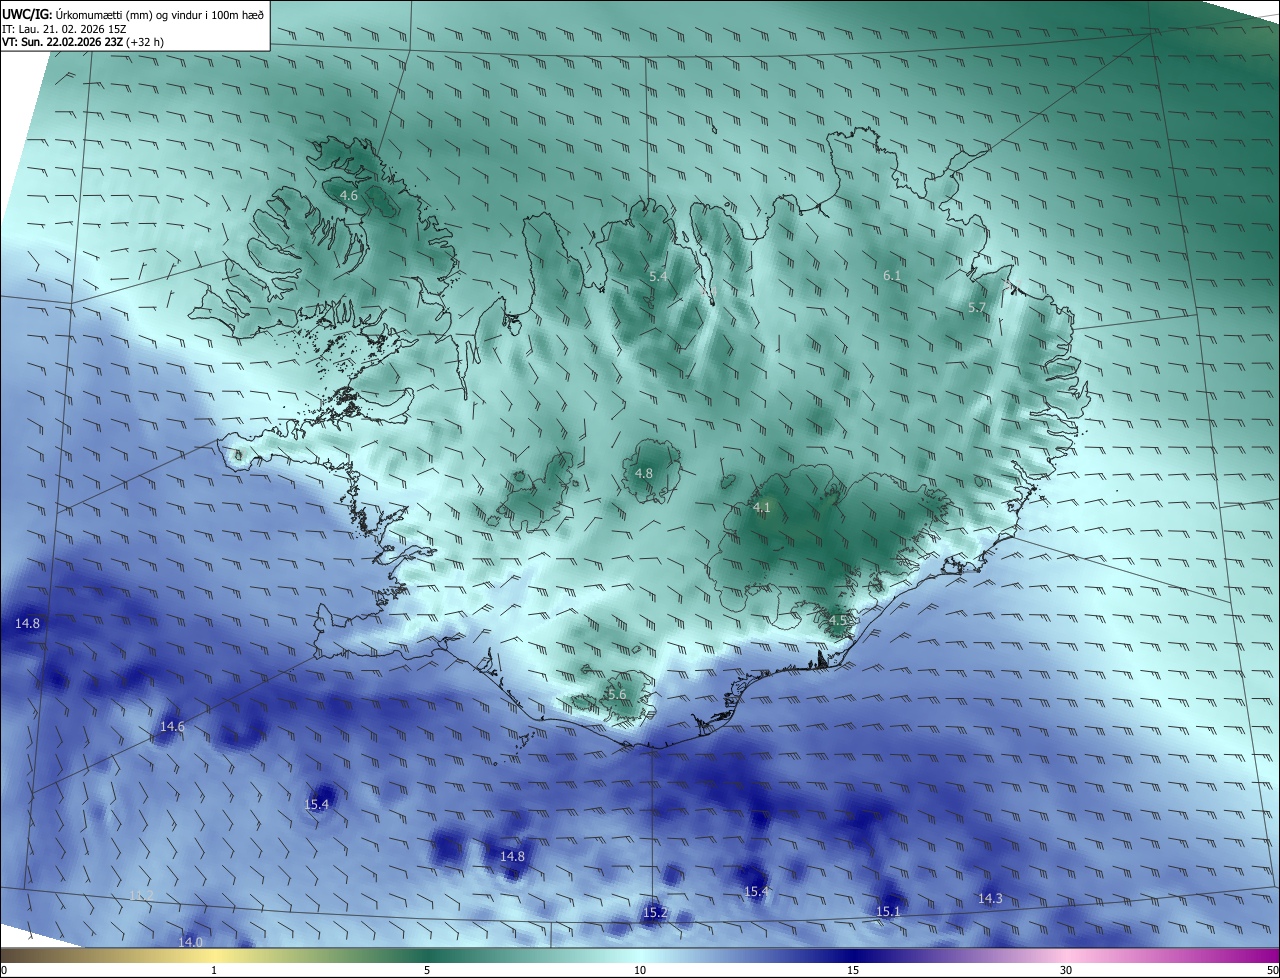Click the colour bar tick label 0
This screenshot has width=1280, height=978.
[4, 971]
